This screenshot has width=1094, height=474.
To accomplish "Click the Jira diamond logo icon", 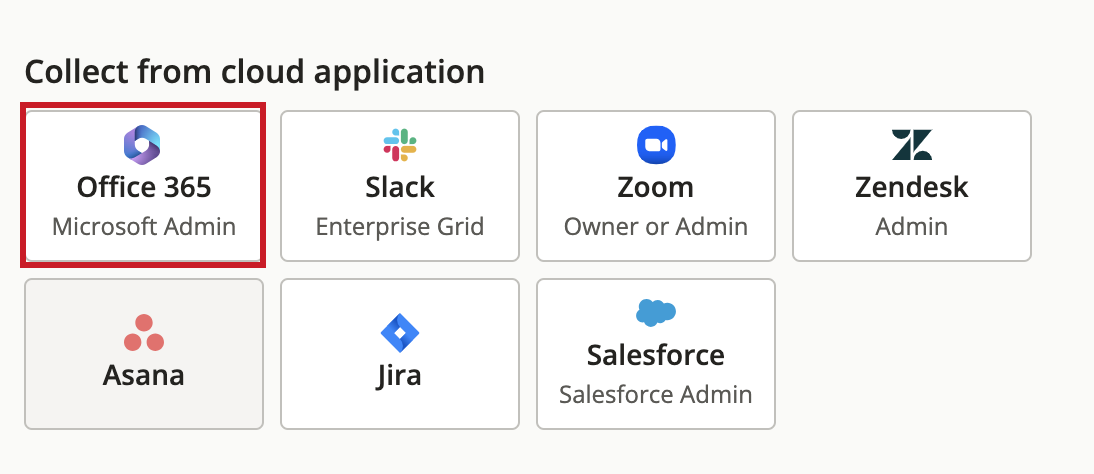I will click(x=400, y=333).
